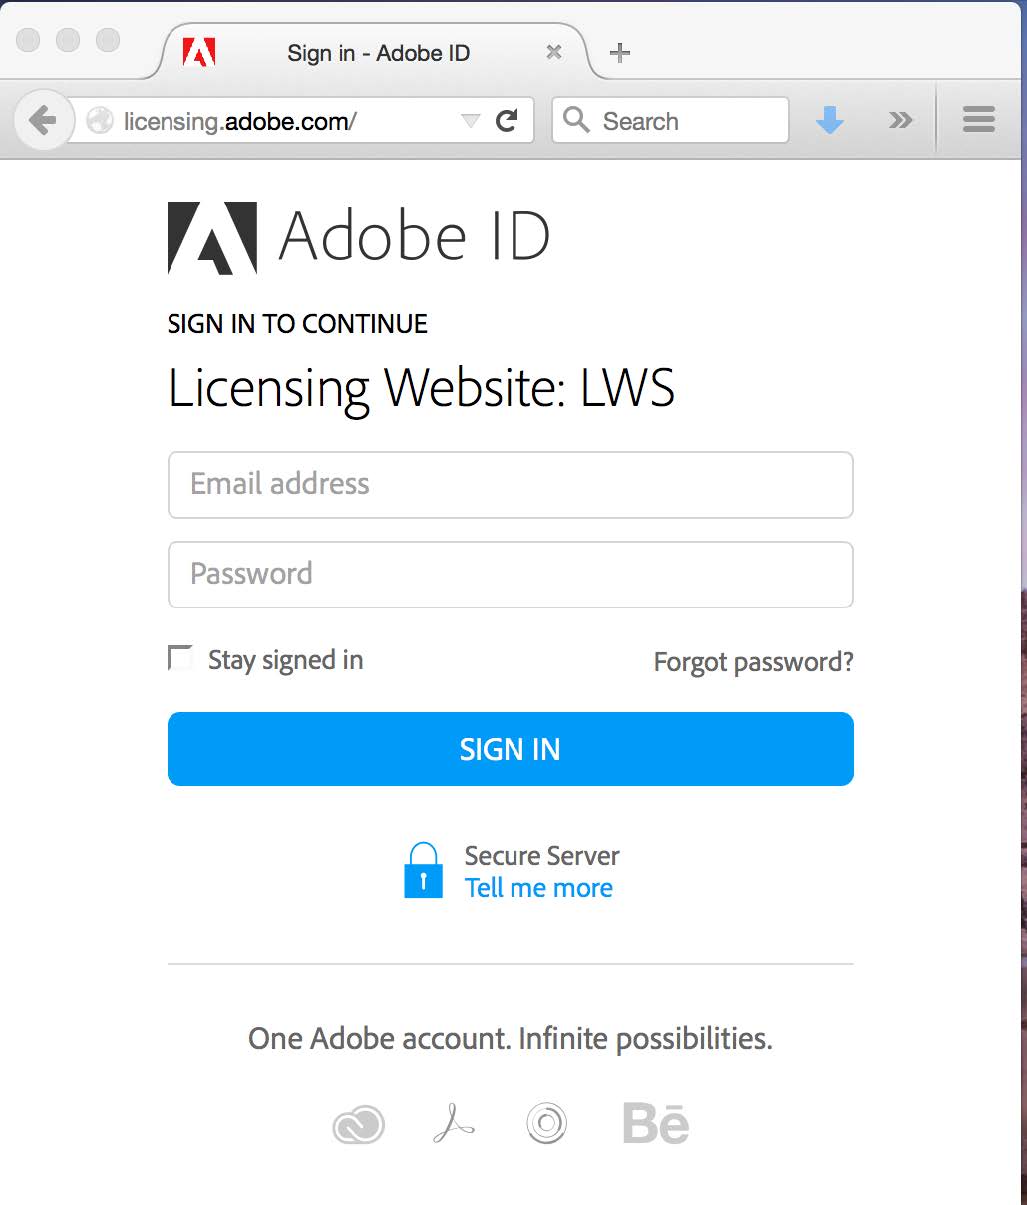Click the Creative Cloud icon in footer
The width and height of the screenshot is (1027, 1205).
358,1124
